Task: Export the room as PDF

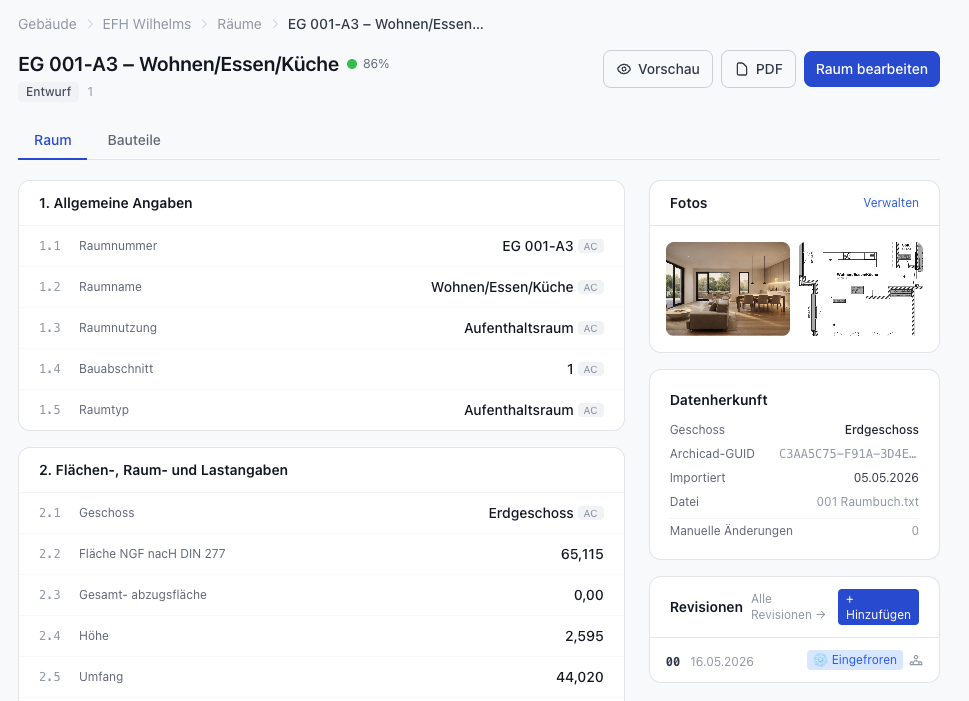Action: tap(758, 69)
